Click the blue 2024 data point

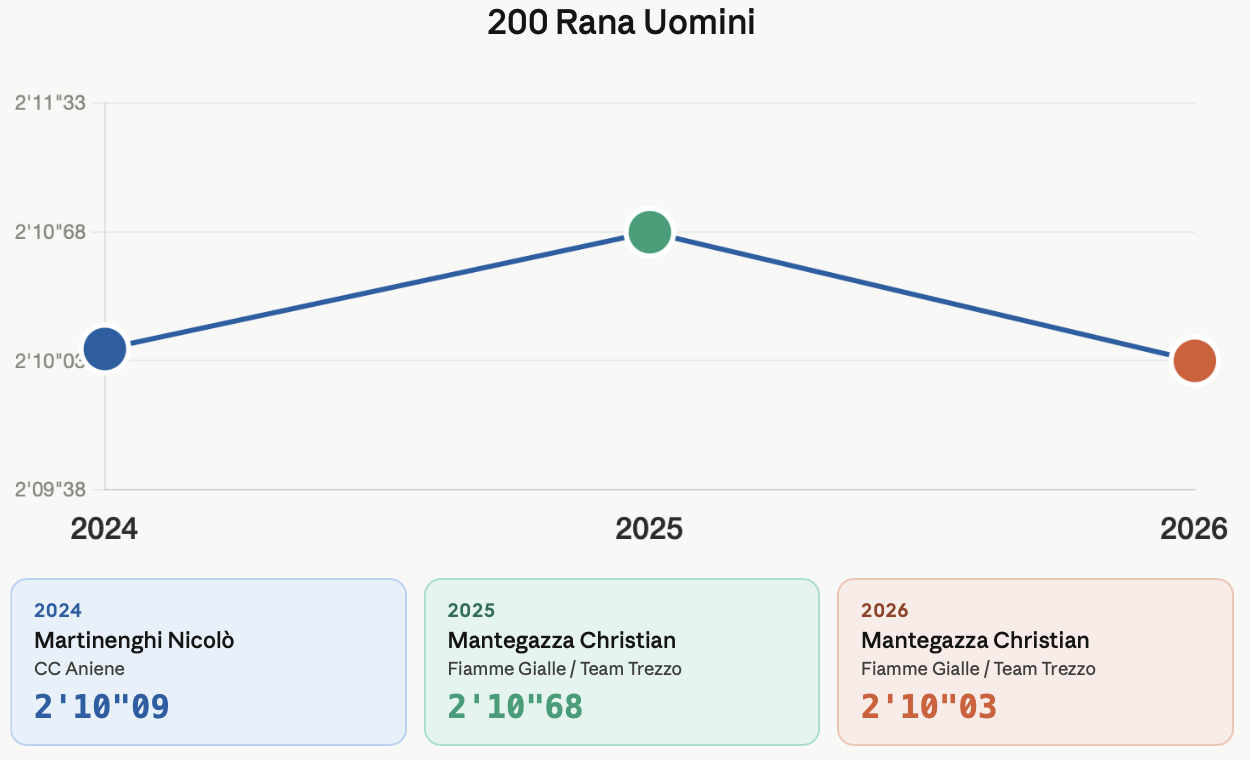pos(105,348)
